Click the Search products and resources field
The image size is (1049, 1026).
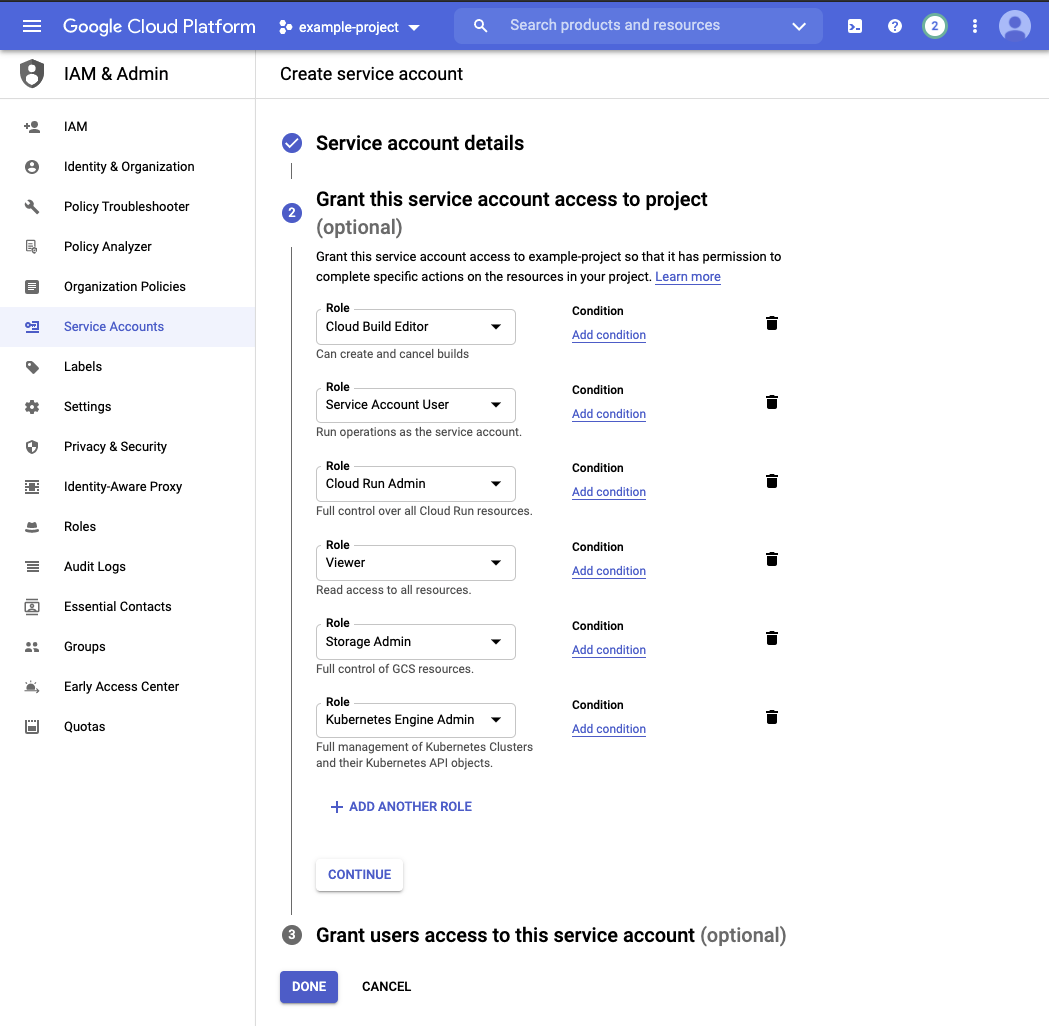pos(638,26)
